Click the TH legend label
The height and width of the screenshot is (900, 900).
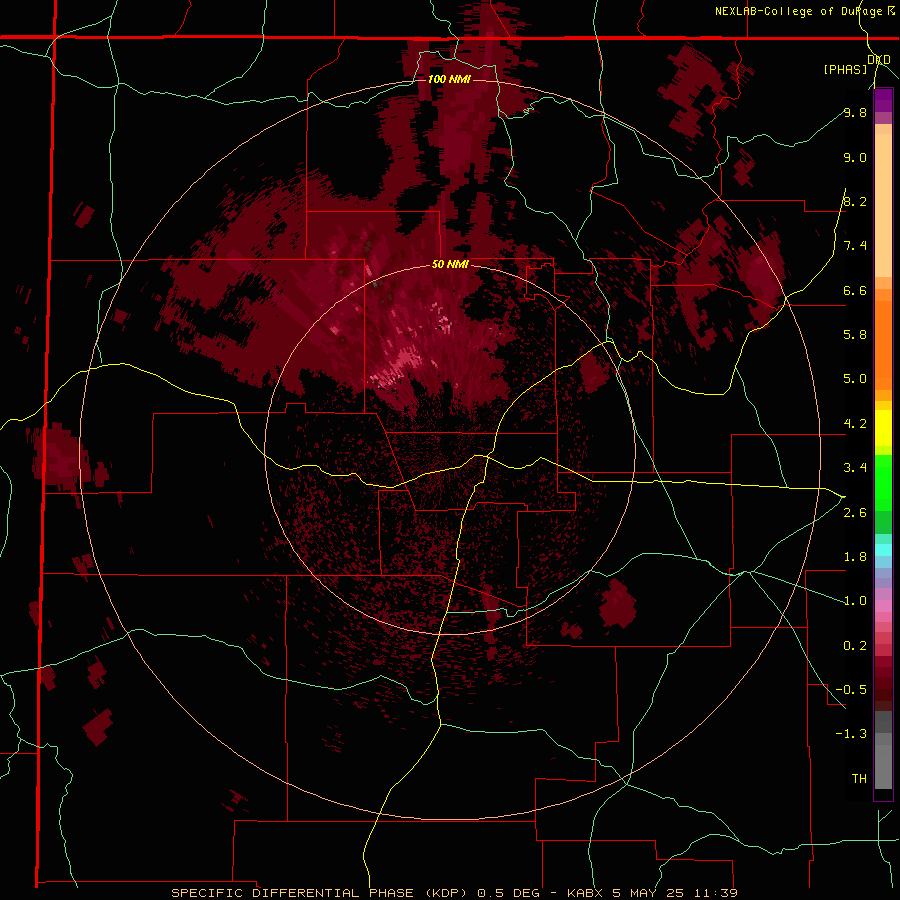point(859,779)
